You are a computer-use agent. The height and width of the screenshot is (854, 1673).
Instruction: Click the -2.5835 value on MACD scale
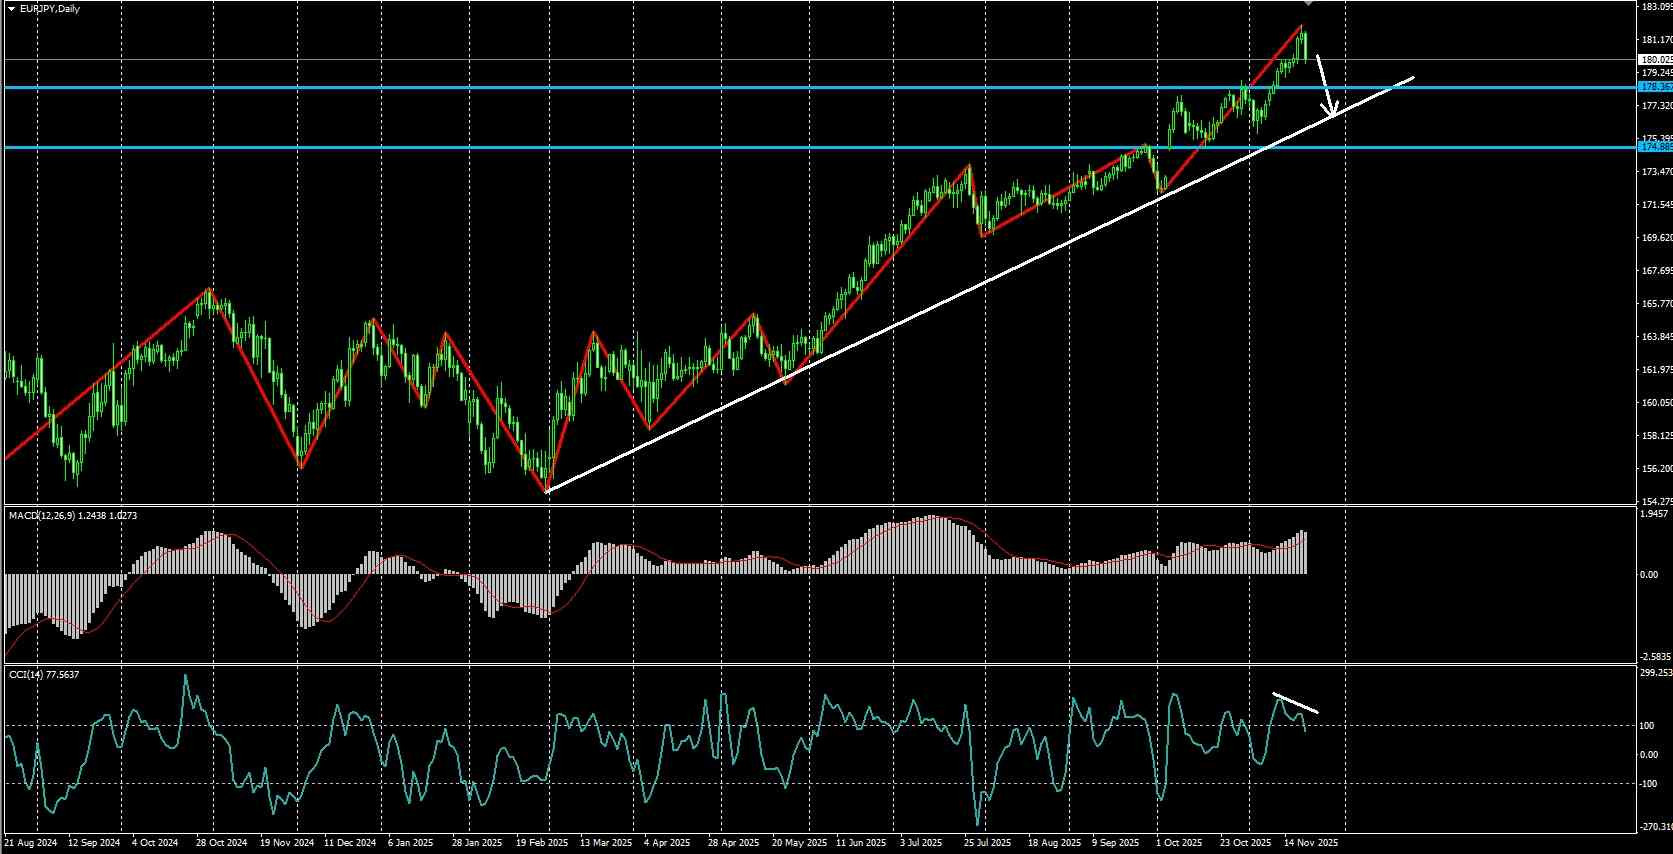(1656, 657)
